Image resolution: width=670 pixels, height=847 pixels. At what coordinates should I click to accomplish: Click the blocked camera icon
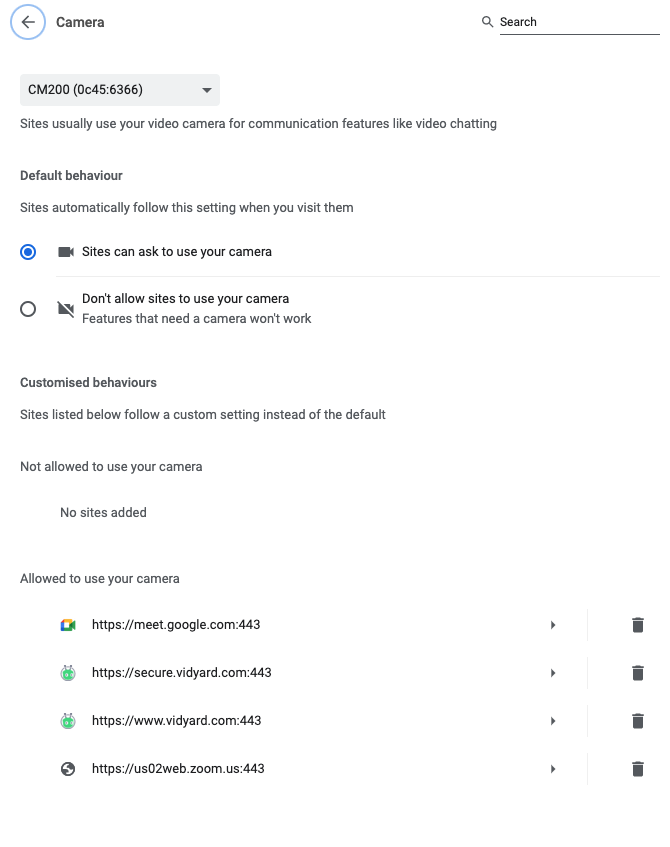coord(66,309)
